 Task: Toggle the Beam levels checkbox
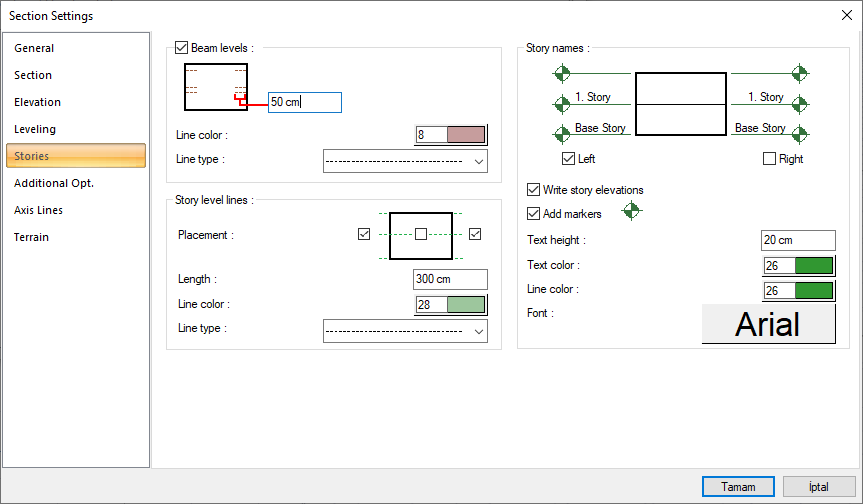[182, 48]
